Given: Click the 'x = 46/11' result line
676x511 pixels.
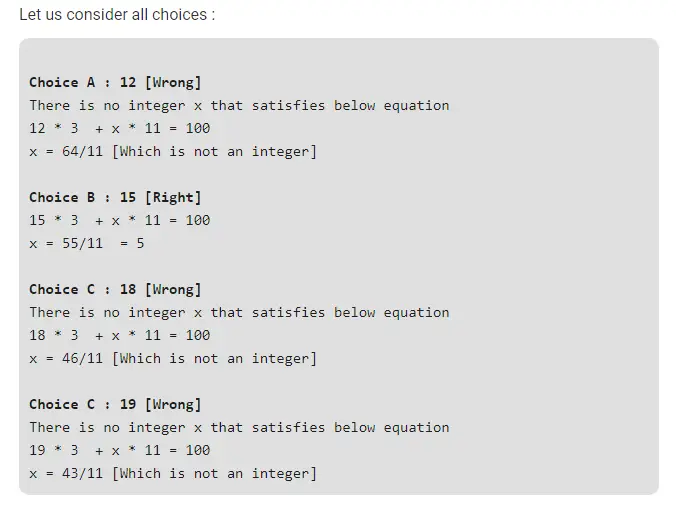Looking at the screenshot, I should pos(172,358).
